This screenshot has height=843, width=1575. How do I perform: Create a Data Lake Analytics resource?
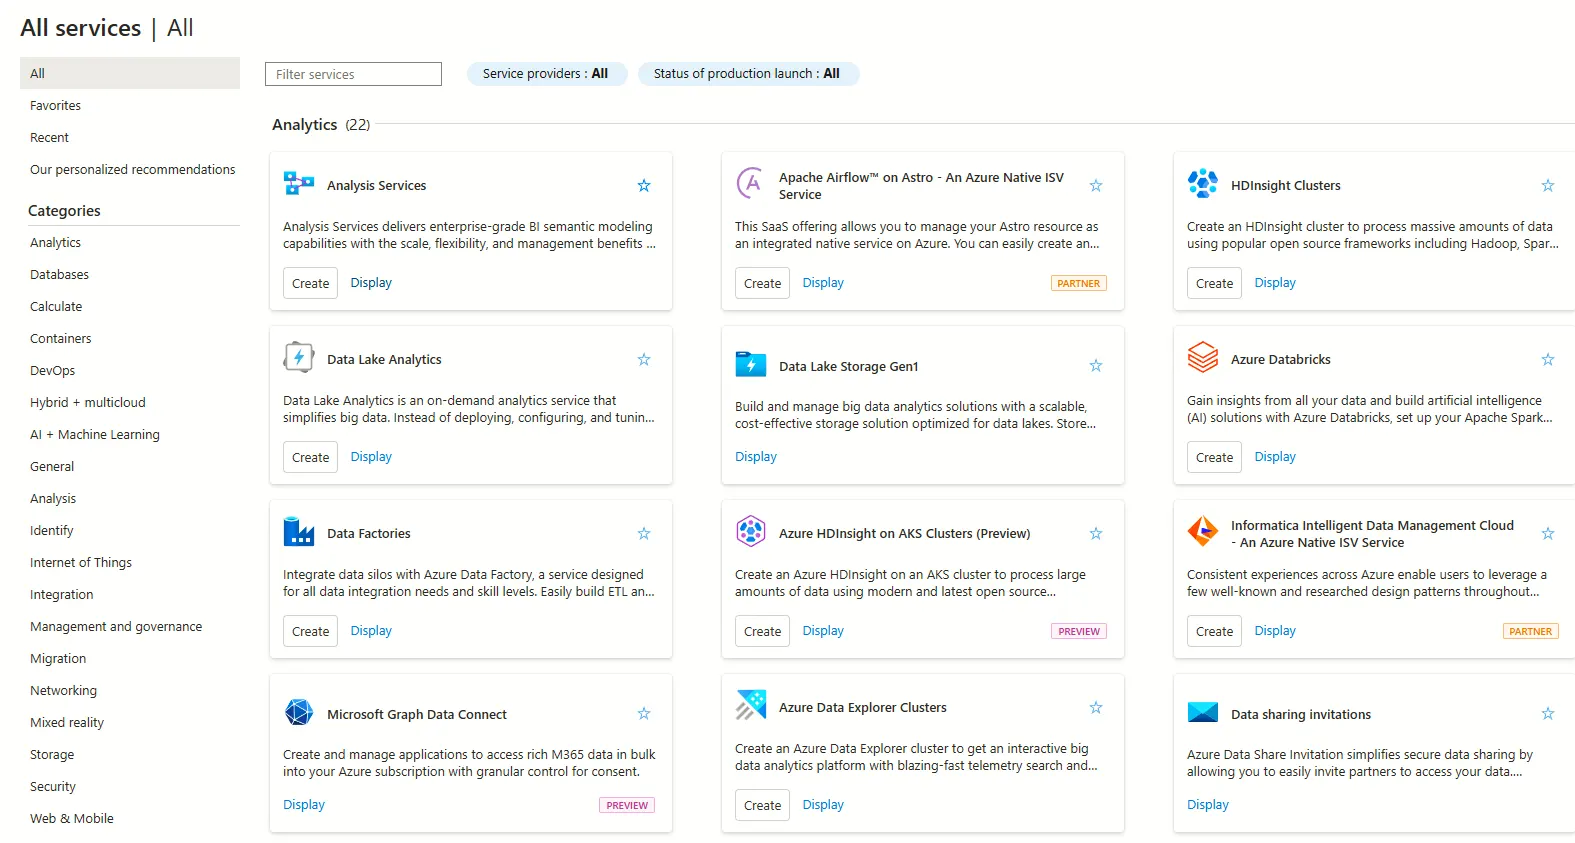(311, 457)
